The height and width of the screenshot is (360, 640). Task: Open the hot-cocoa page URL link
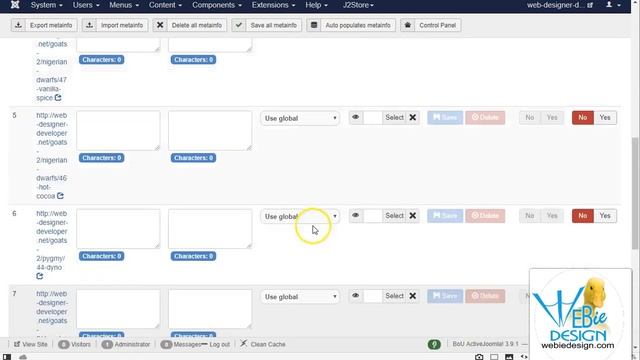click(x=51, y=156)
